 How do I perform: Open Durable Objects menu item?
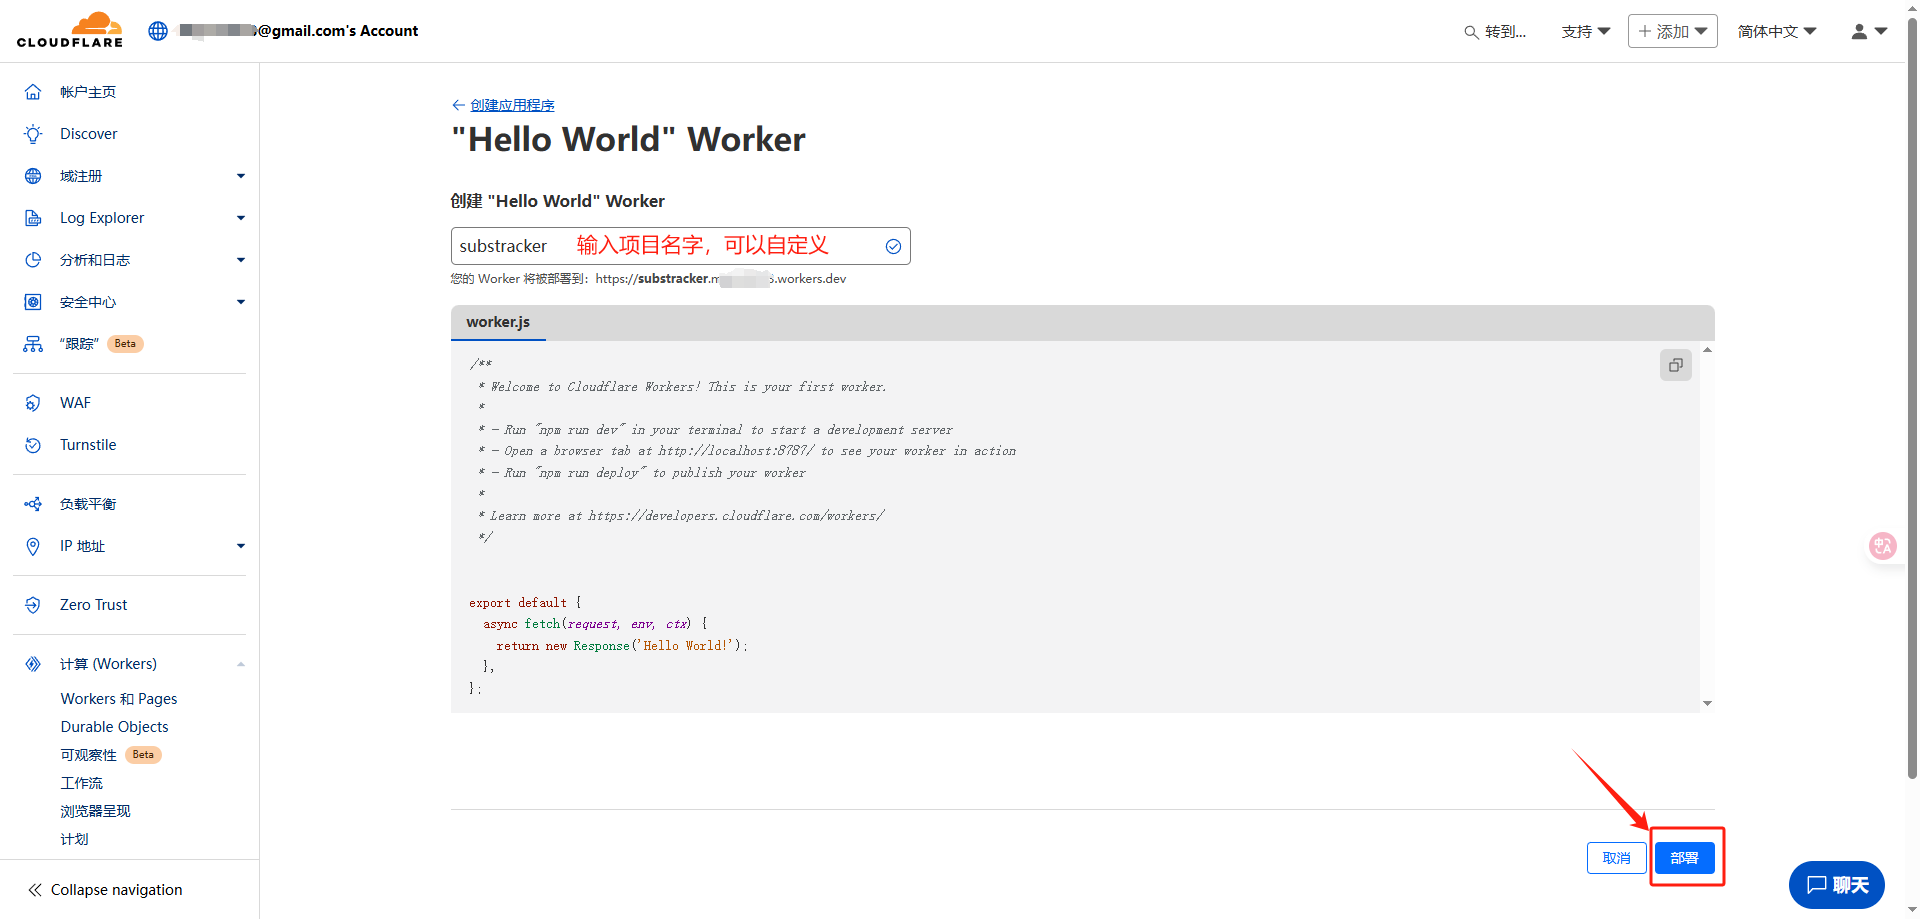coord(115,727)
